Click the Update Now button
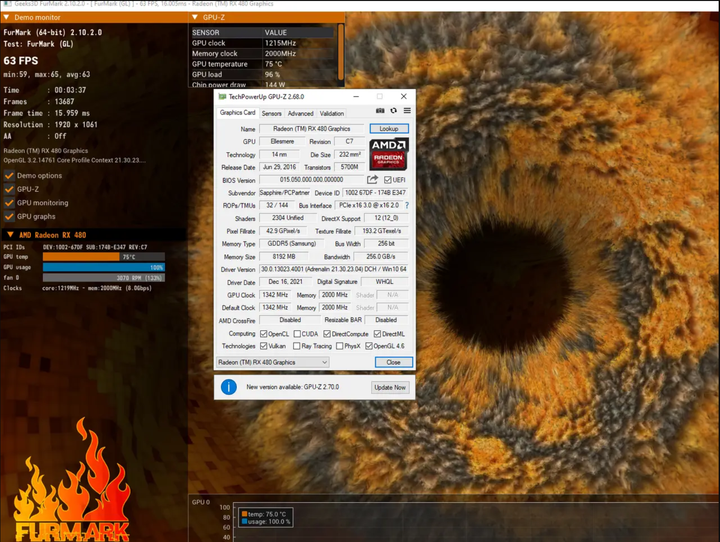The width and height of the screenshot is (720, 542). point(390,387)
